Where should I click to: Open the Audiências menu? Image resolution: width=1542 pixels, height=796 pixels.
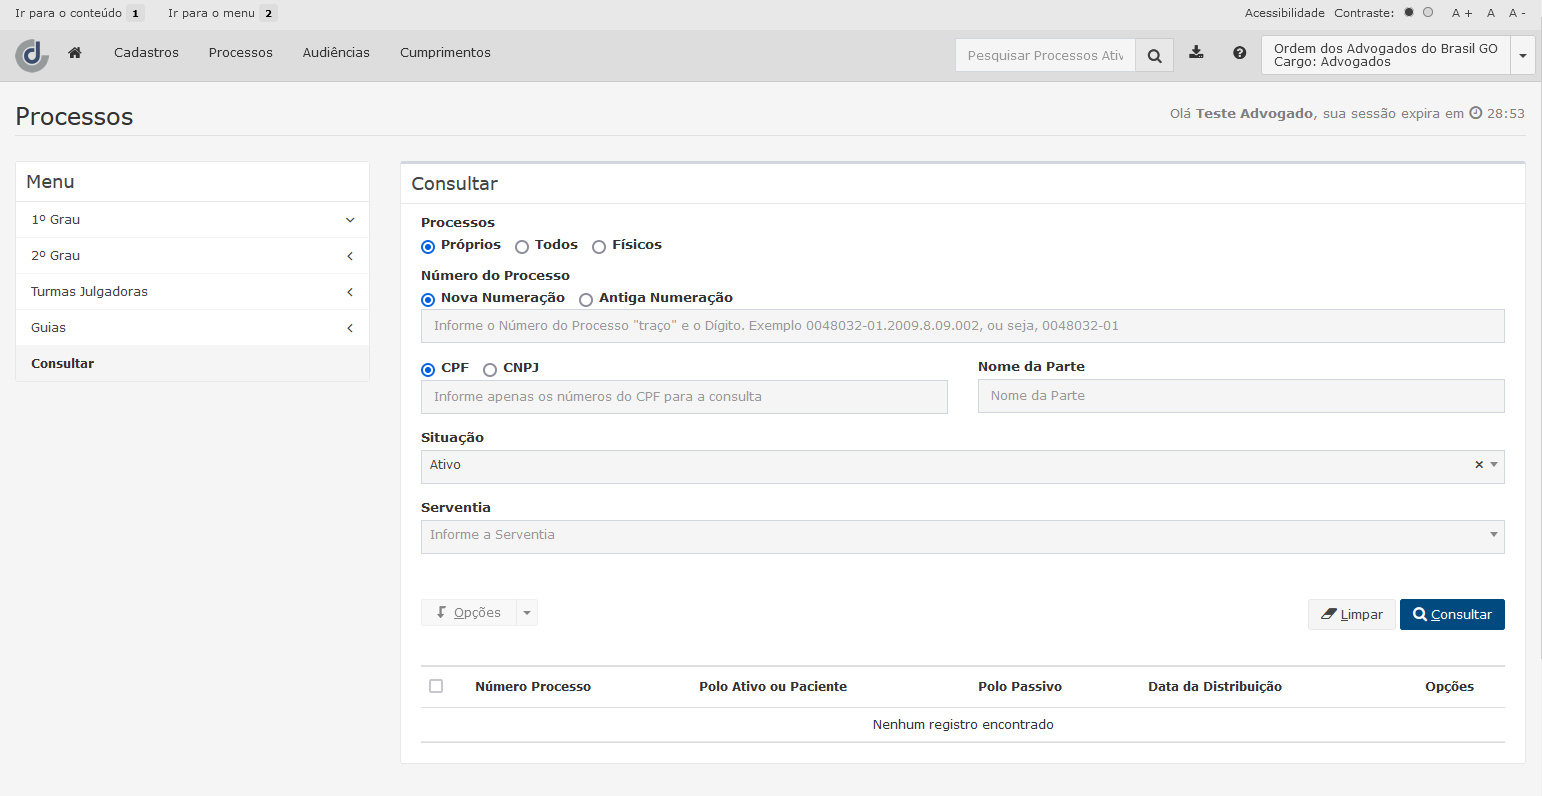click(336, 53)
